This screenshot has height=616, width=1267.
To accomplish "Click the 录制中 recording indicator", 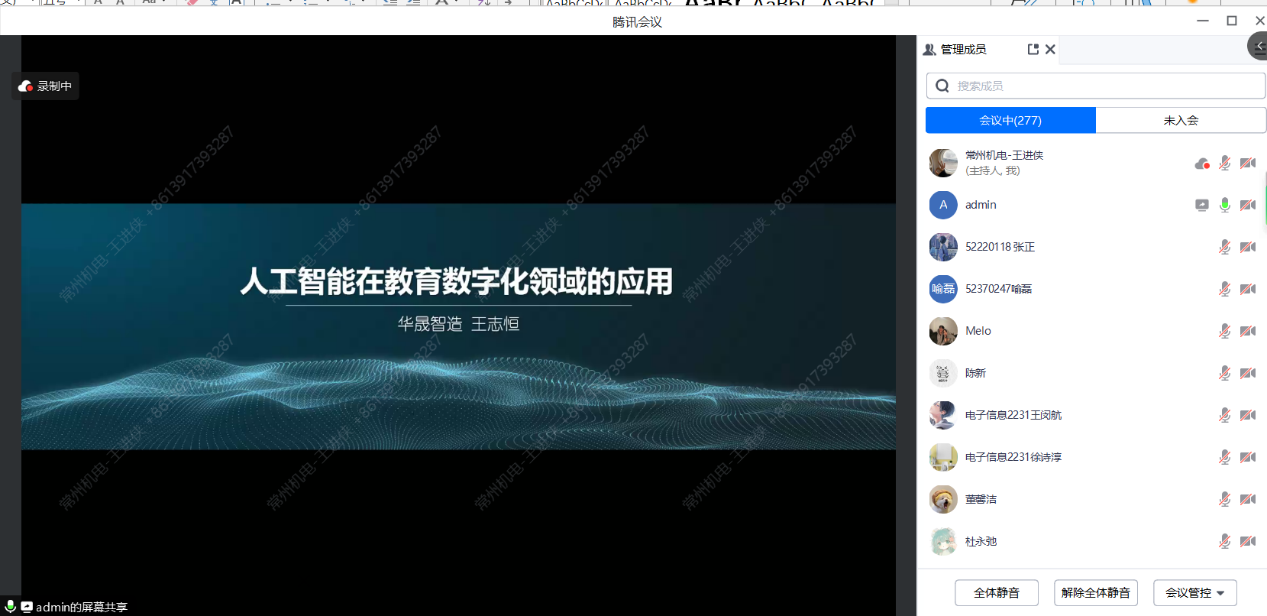I will (46, 86).
